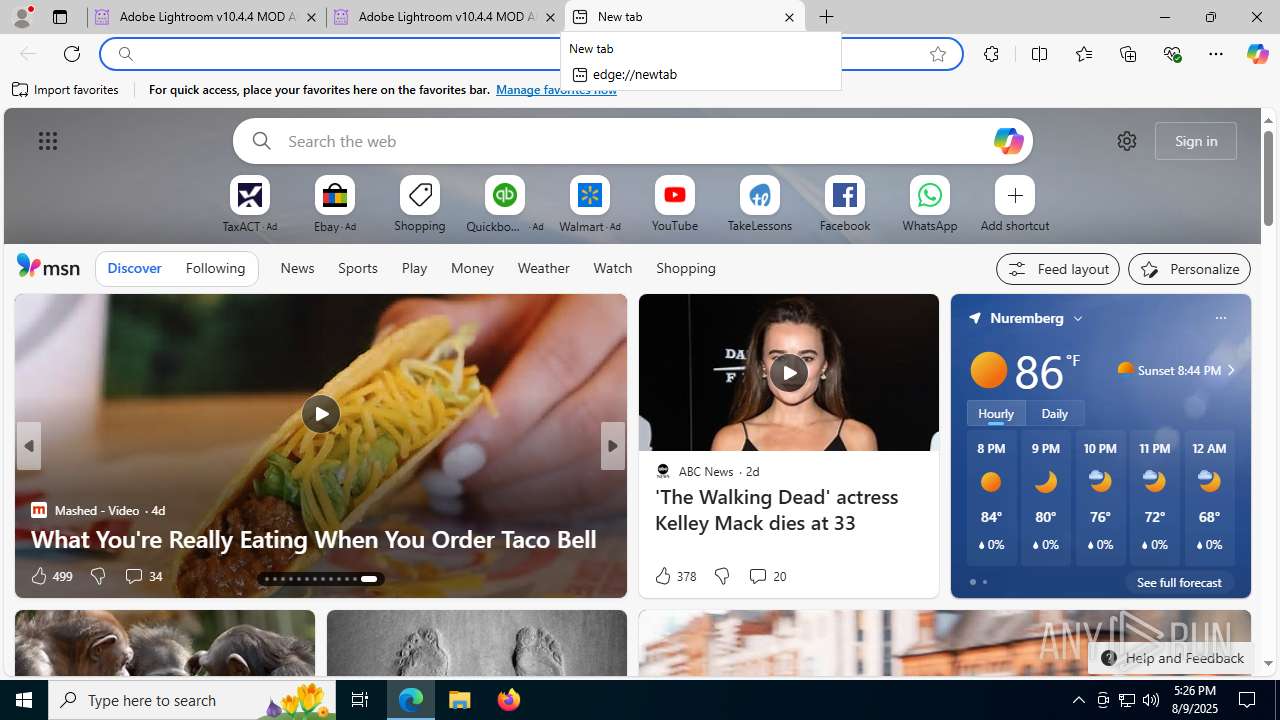Open the Watch category
Screen dimensions: 1280x720
tap(612, 268)
